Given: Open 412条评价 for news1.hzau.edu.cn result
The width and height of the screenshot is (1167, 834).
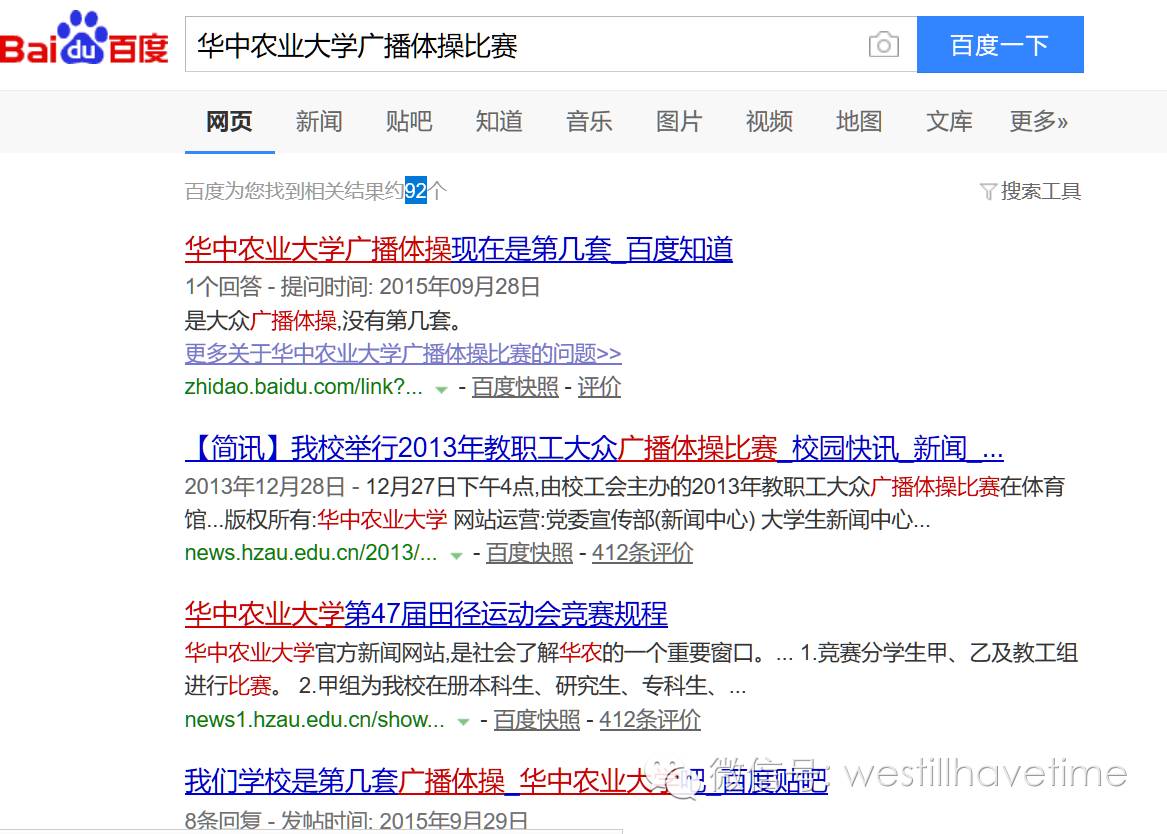Looking at the screenshot, I should click(x=650, y=719).
